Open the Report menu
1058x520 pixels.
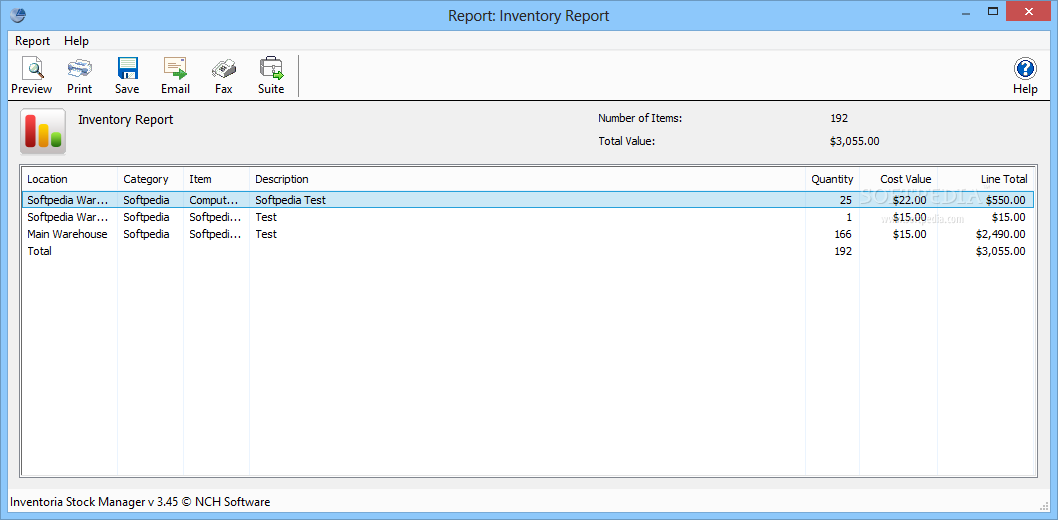pyautogui.click(x=32, y=40)
